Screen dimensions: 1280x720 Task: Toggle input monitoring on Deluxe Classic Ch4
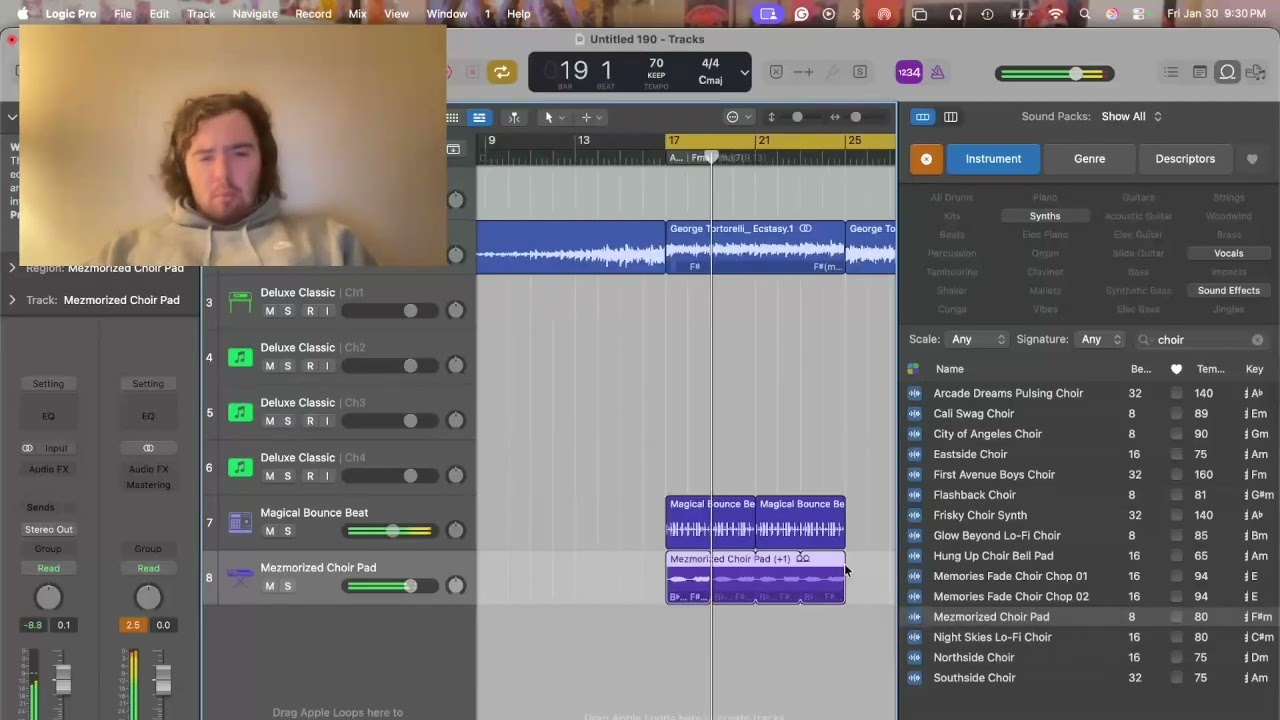(x=327, y=476)
